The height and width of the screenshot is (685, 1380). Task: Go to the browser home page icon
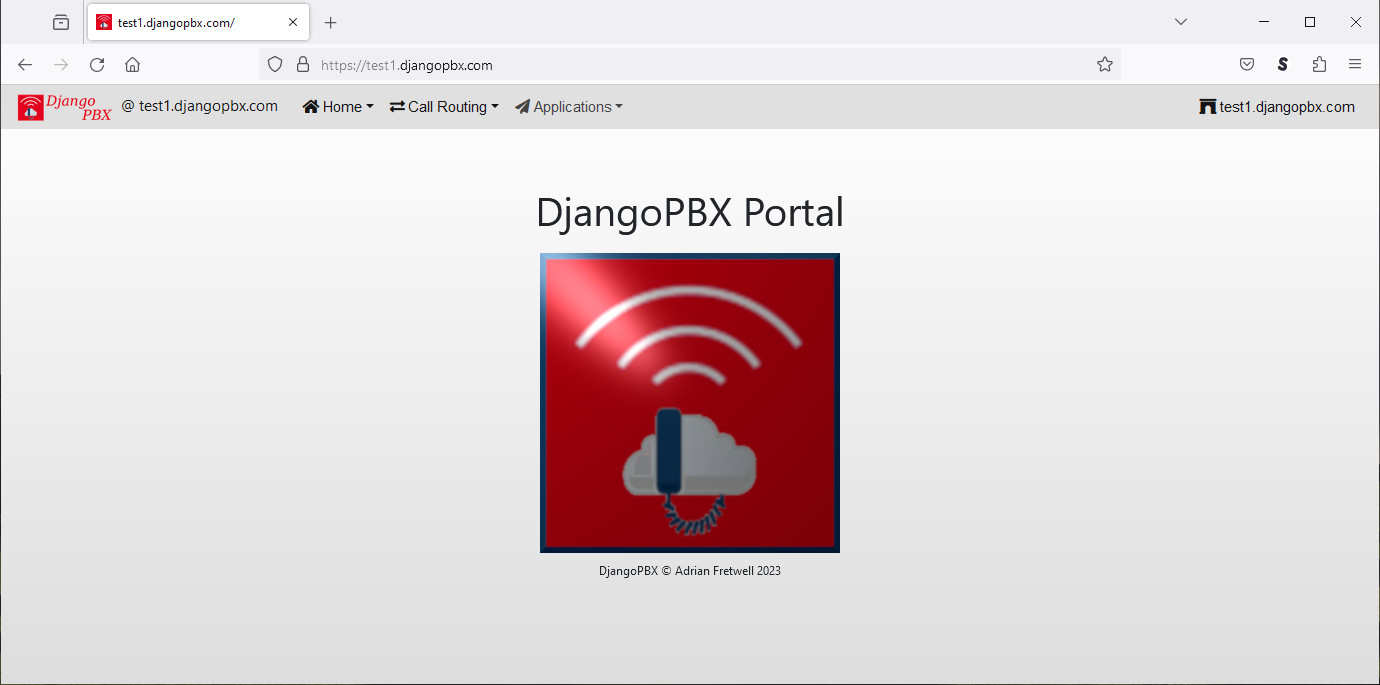click(132, 65)
